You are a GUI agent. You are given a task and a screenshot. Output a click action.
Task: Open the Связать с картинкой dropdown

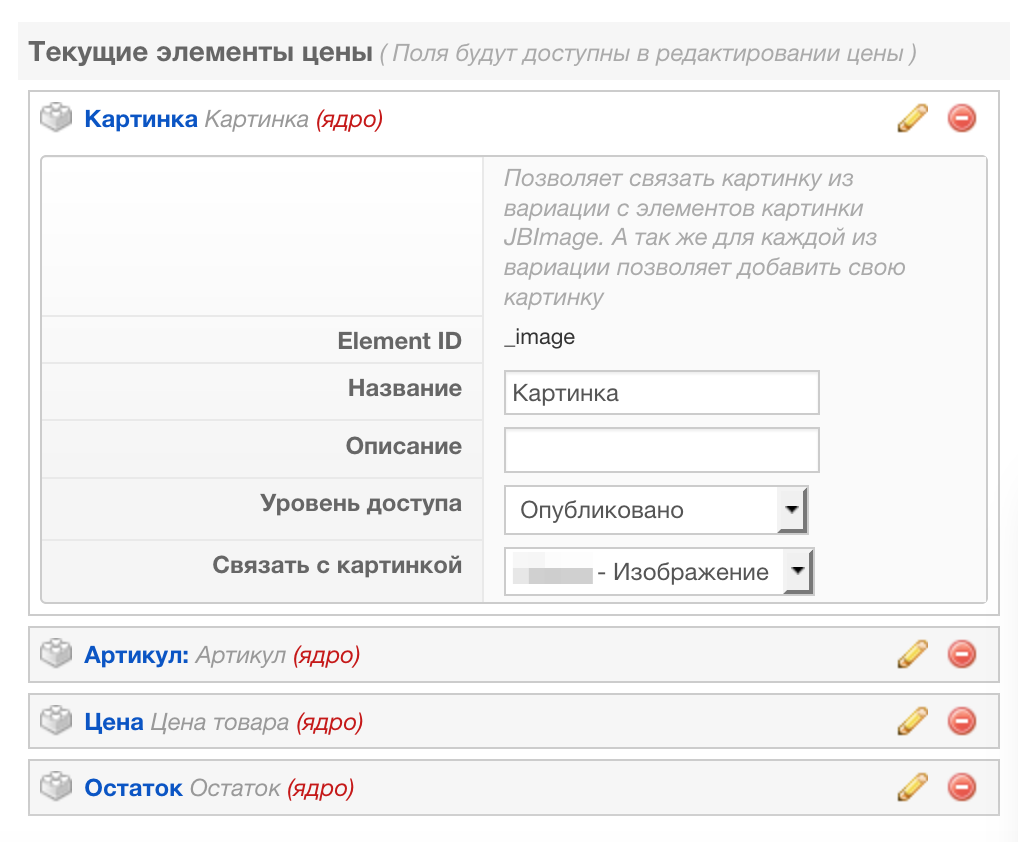(659, 572)
